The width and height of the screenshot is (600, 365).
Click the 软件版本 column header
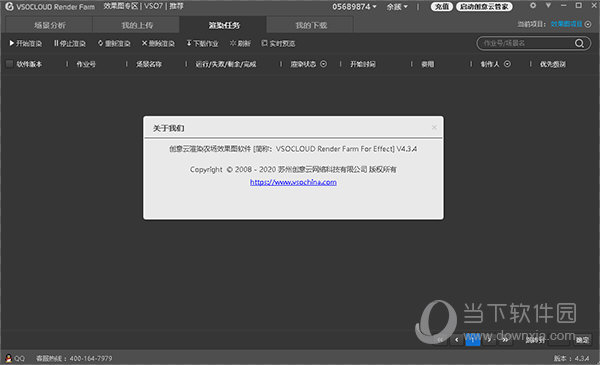coord(29,64)
